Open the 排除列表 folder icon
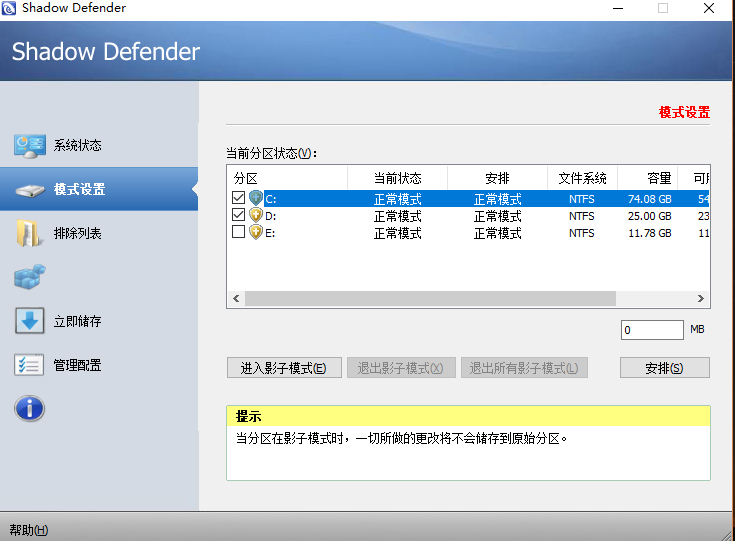 pyautogui.click(x=29, y=234)
